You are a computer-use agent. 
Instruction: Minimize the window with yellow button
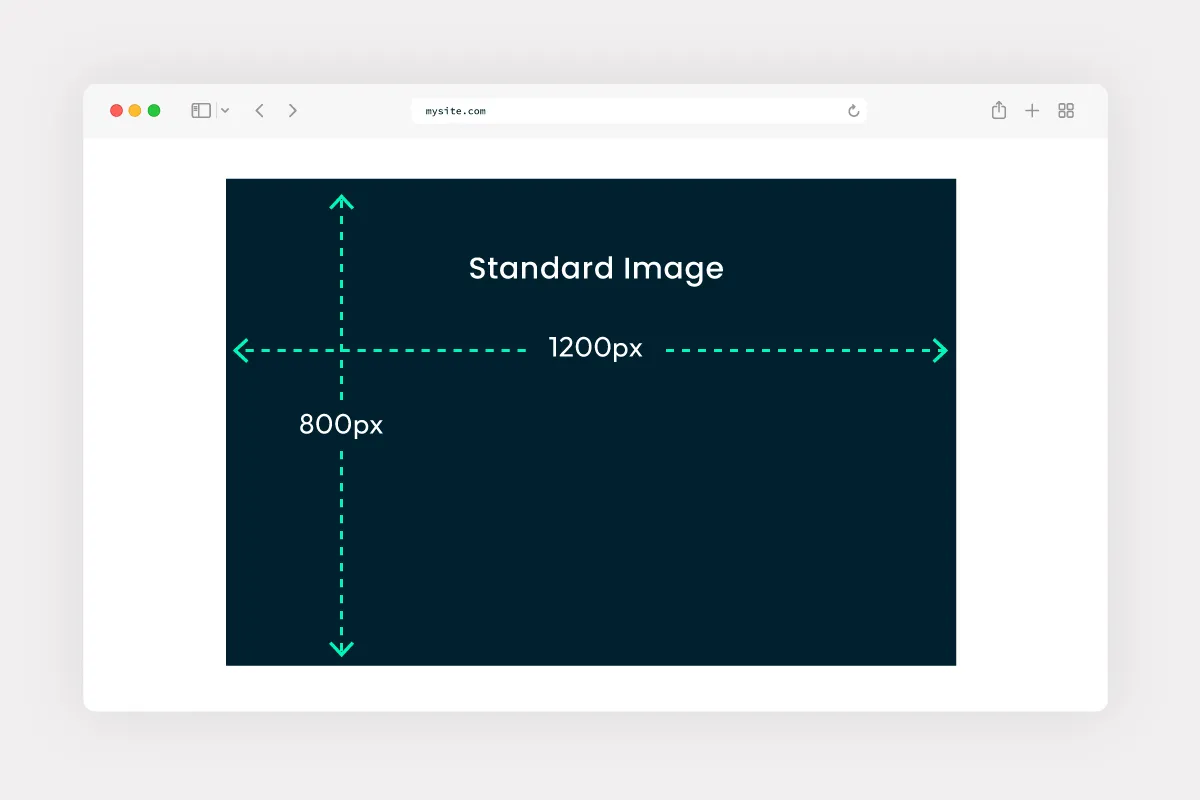pyautogui.click(x=135, y=111)
